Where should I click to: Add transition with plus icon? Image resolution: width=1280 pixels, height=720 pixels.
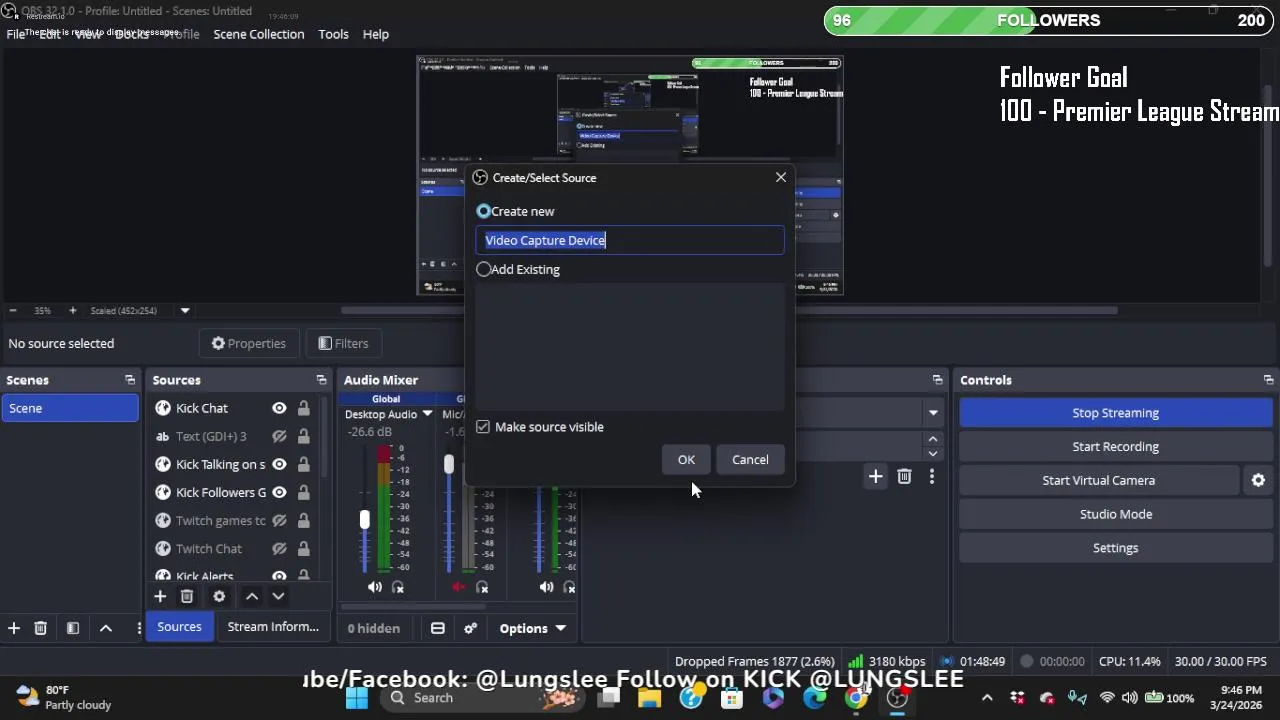pyautogui.click(x=875, y=477)
